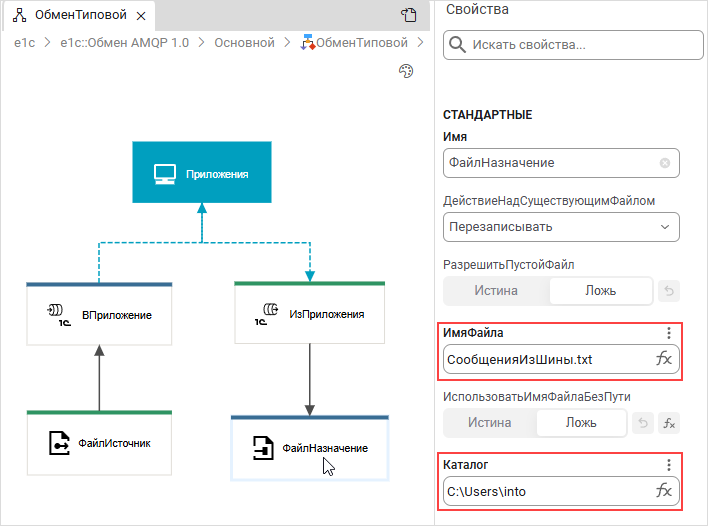The width and height of the screenshot is (708, 526).
Task: Clear the Имя field with the x icon
Action: click(x=665, y=163)
